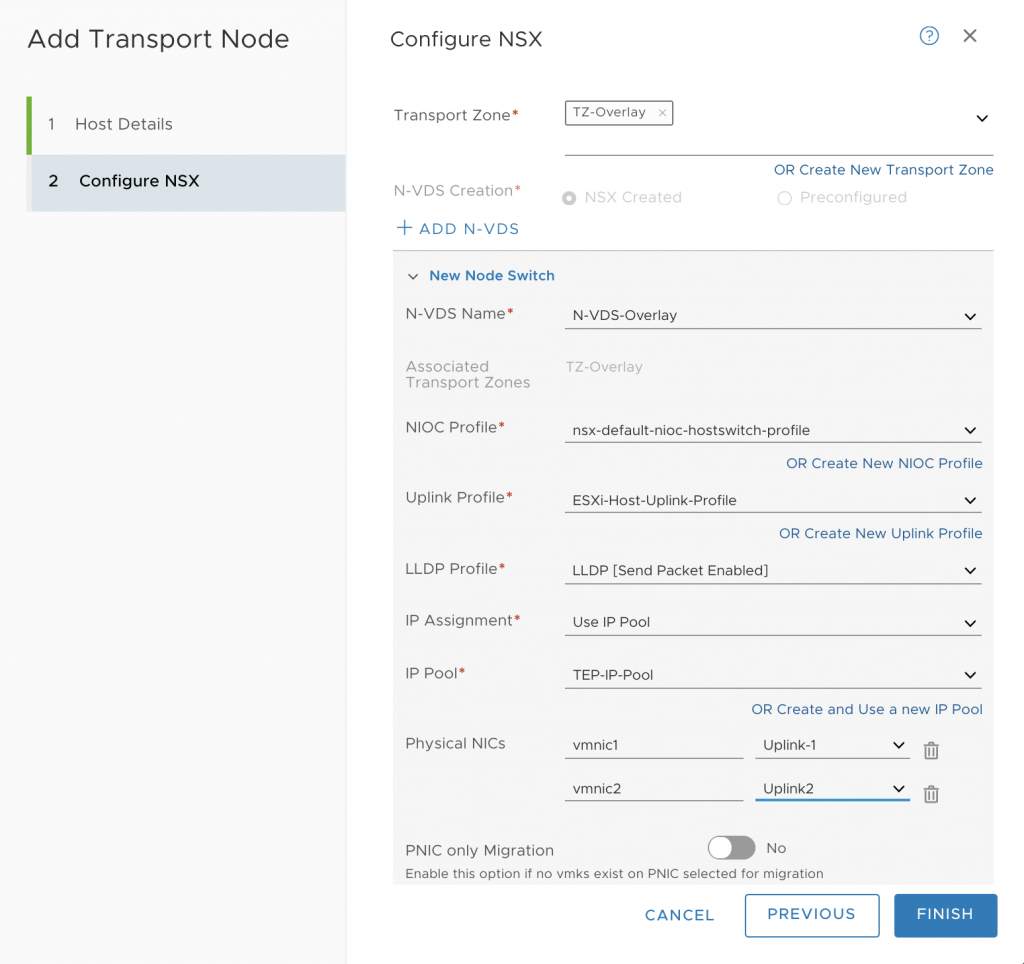Screen dimensions: 1024x964
Task: Click the PNIC migration hint text
Action: point(614,874)
